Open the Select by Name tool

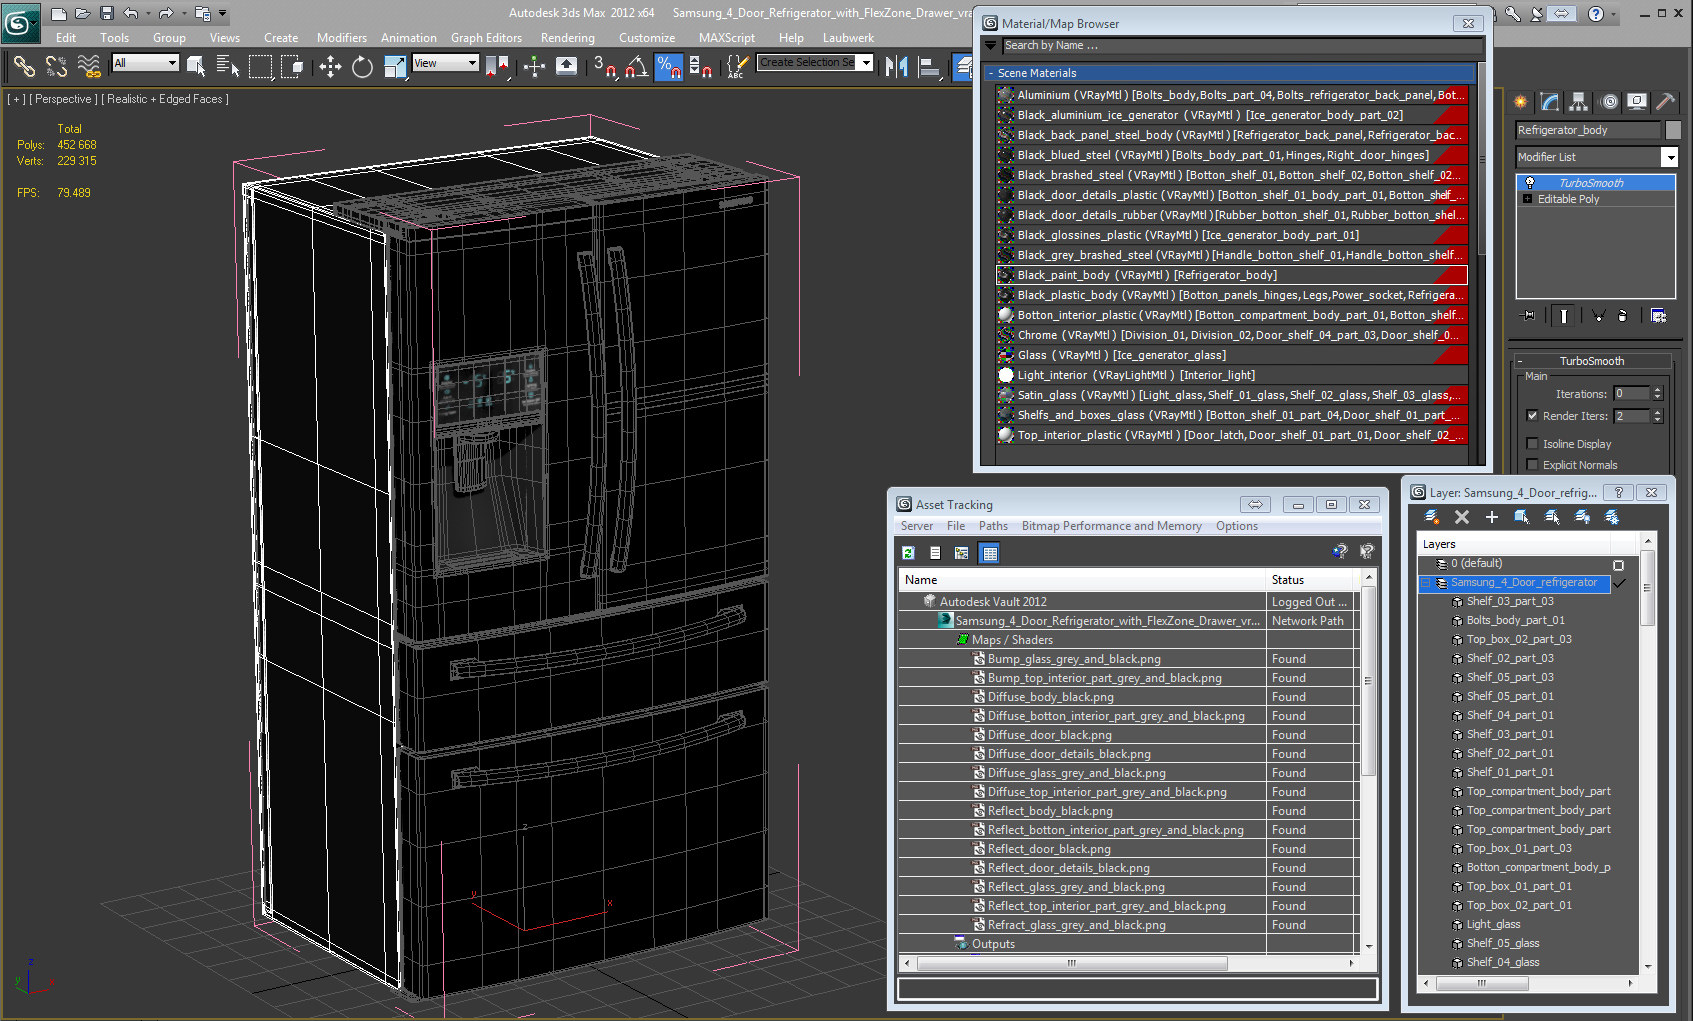click(x=228, y=67)
